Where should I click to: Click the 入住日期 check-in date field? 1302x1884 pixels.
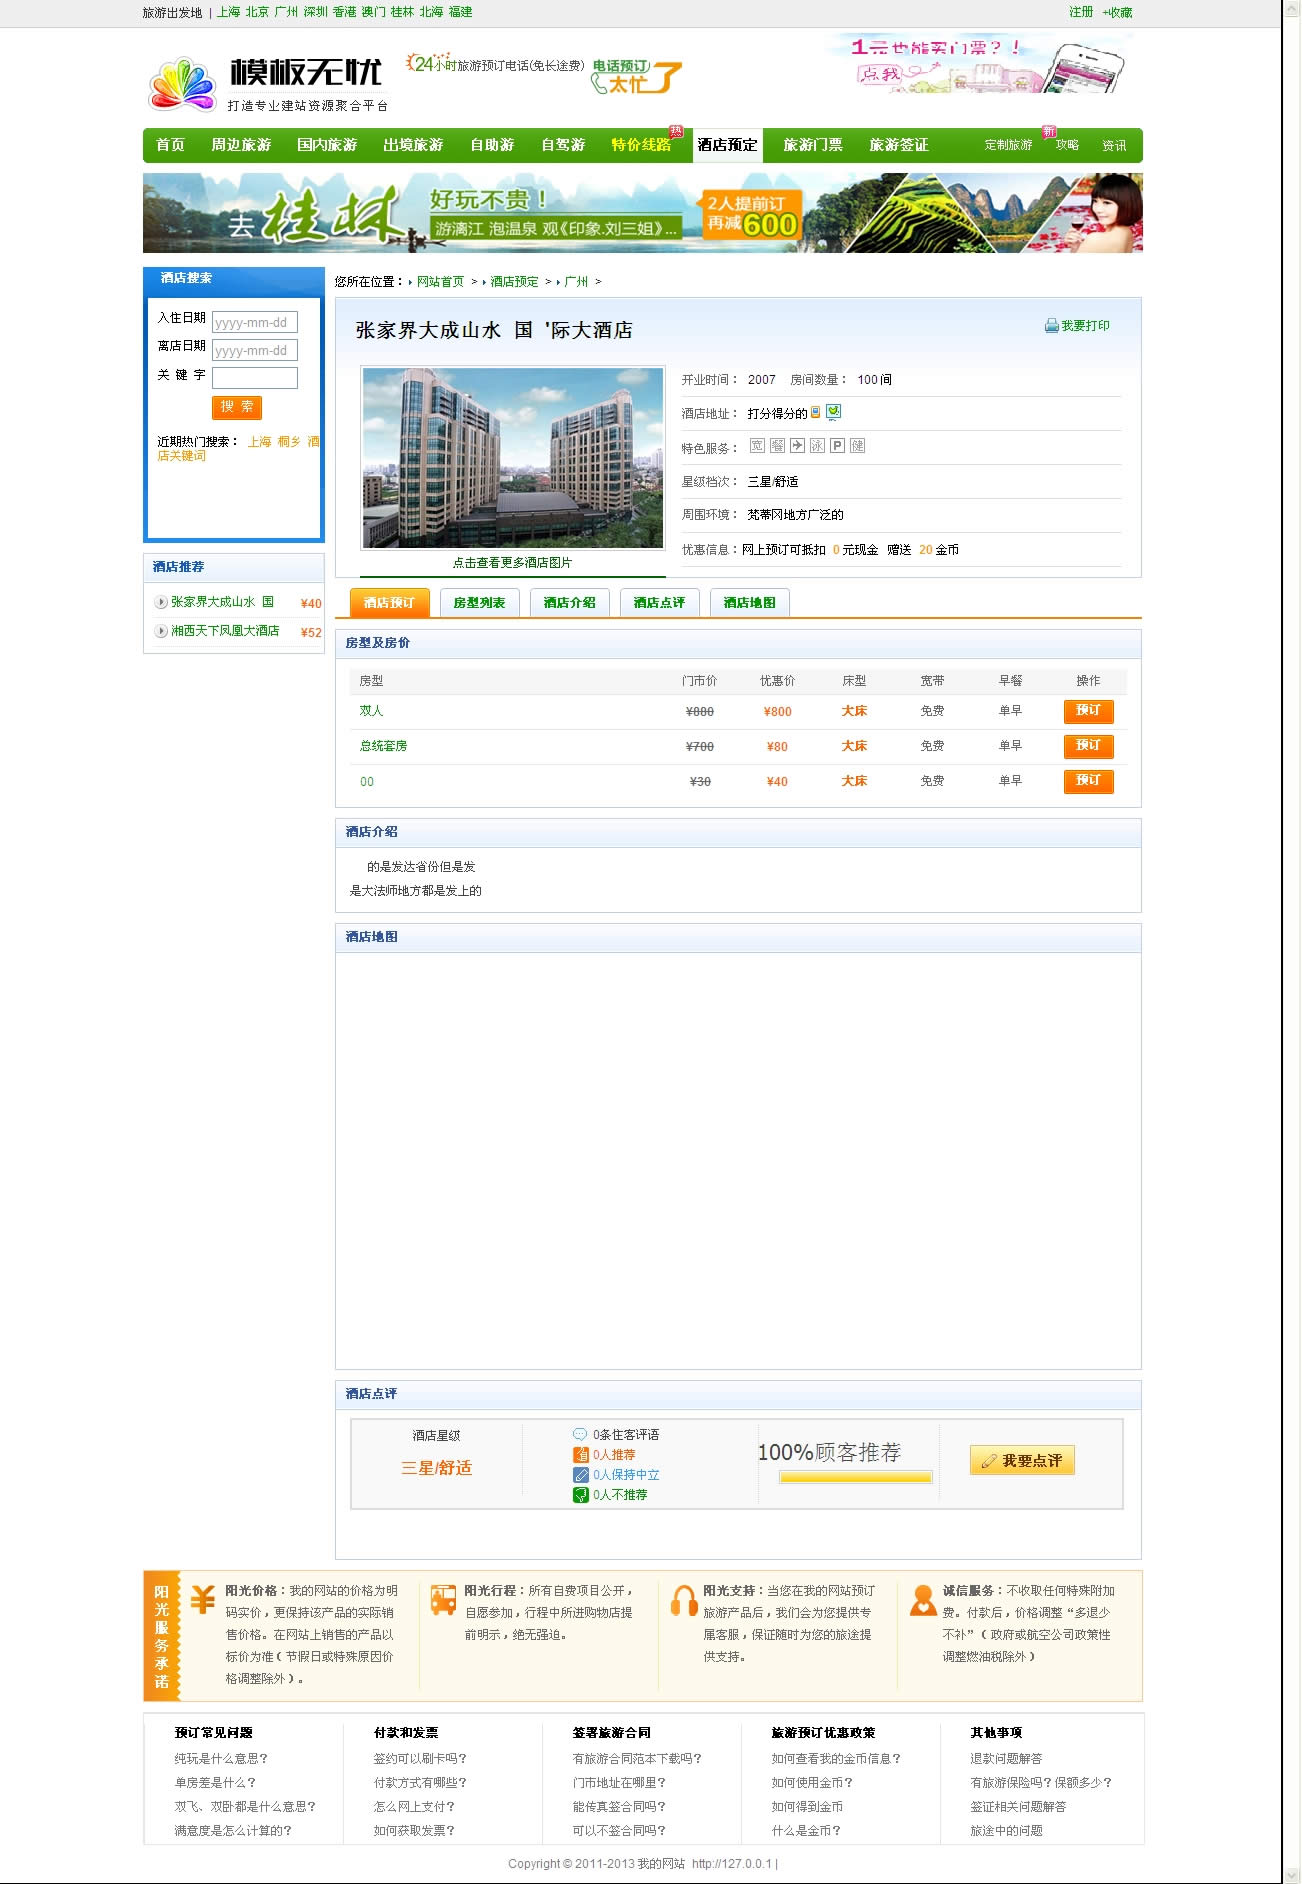click(254, 323)
